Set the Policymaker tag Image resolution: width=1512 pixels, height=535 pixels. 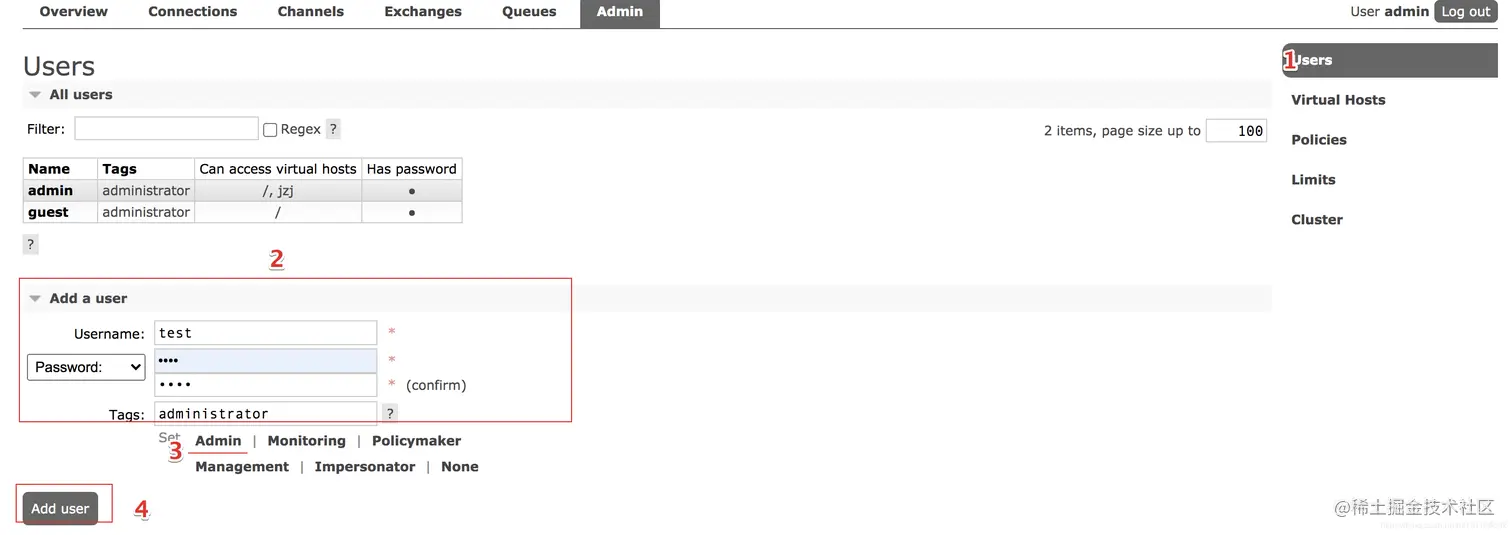tap(416, 441)
